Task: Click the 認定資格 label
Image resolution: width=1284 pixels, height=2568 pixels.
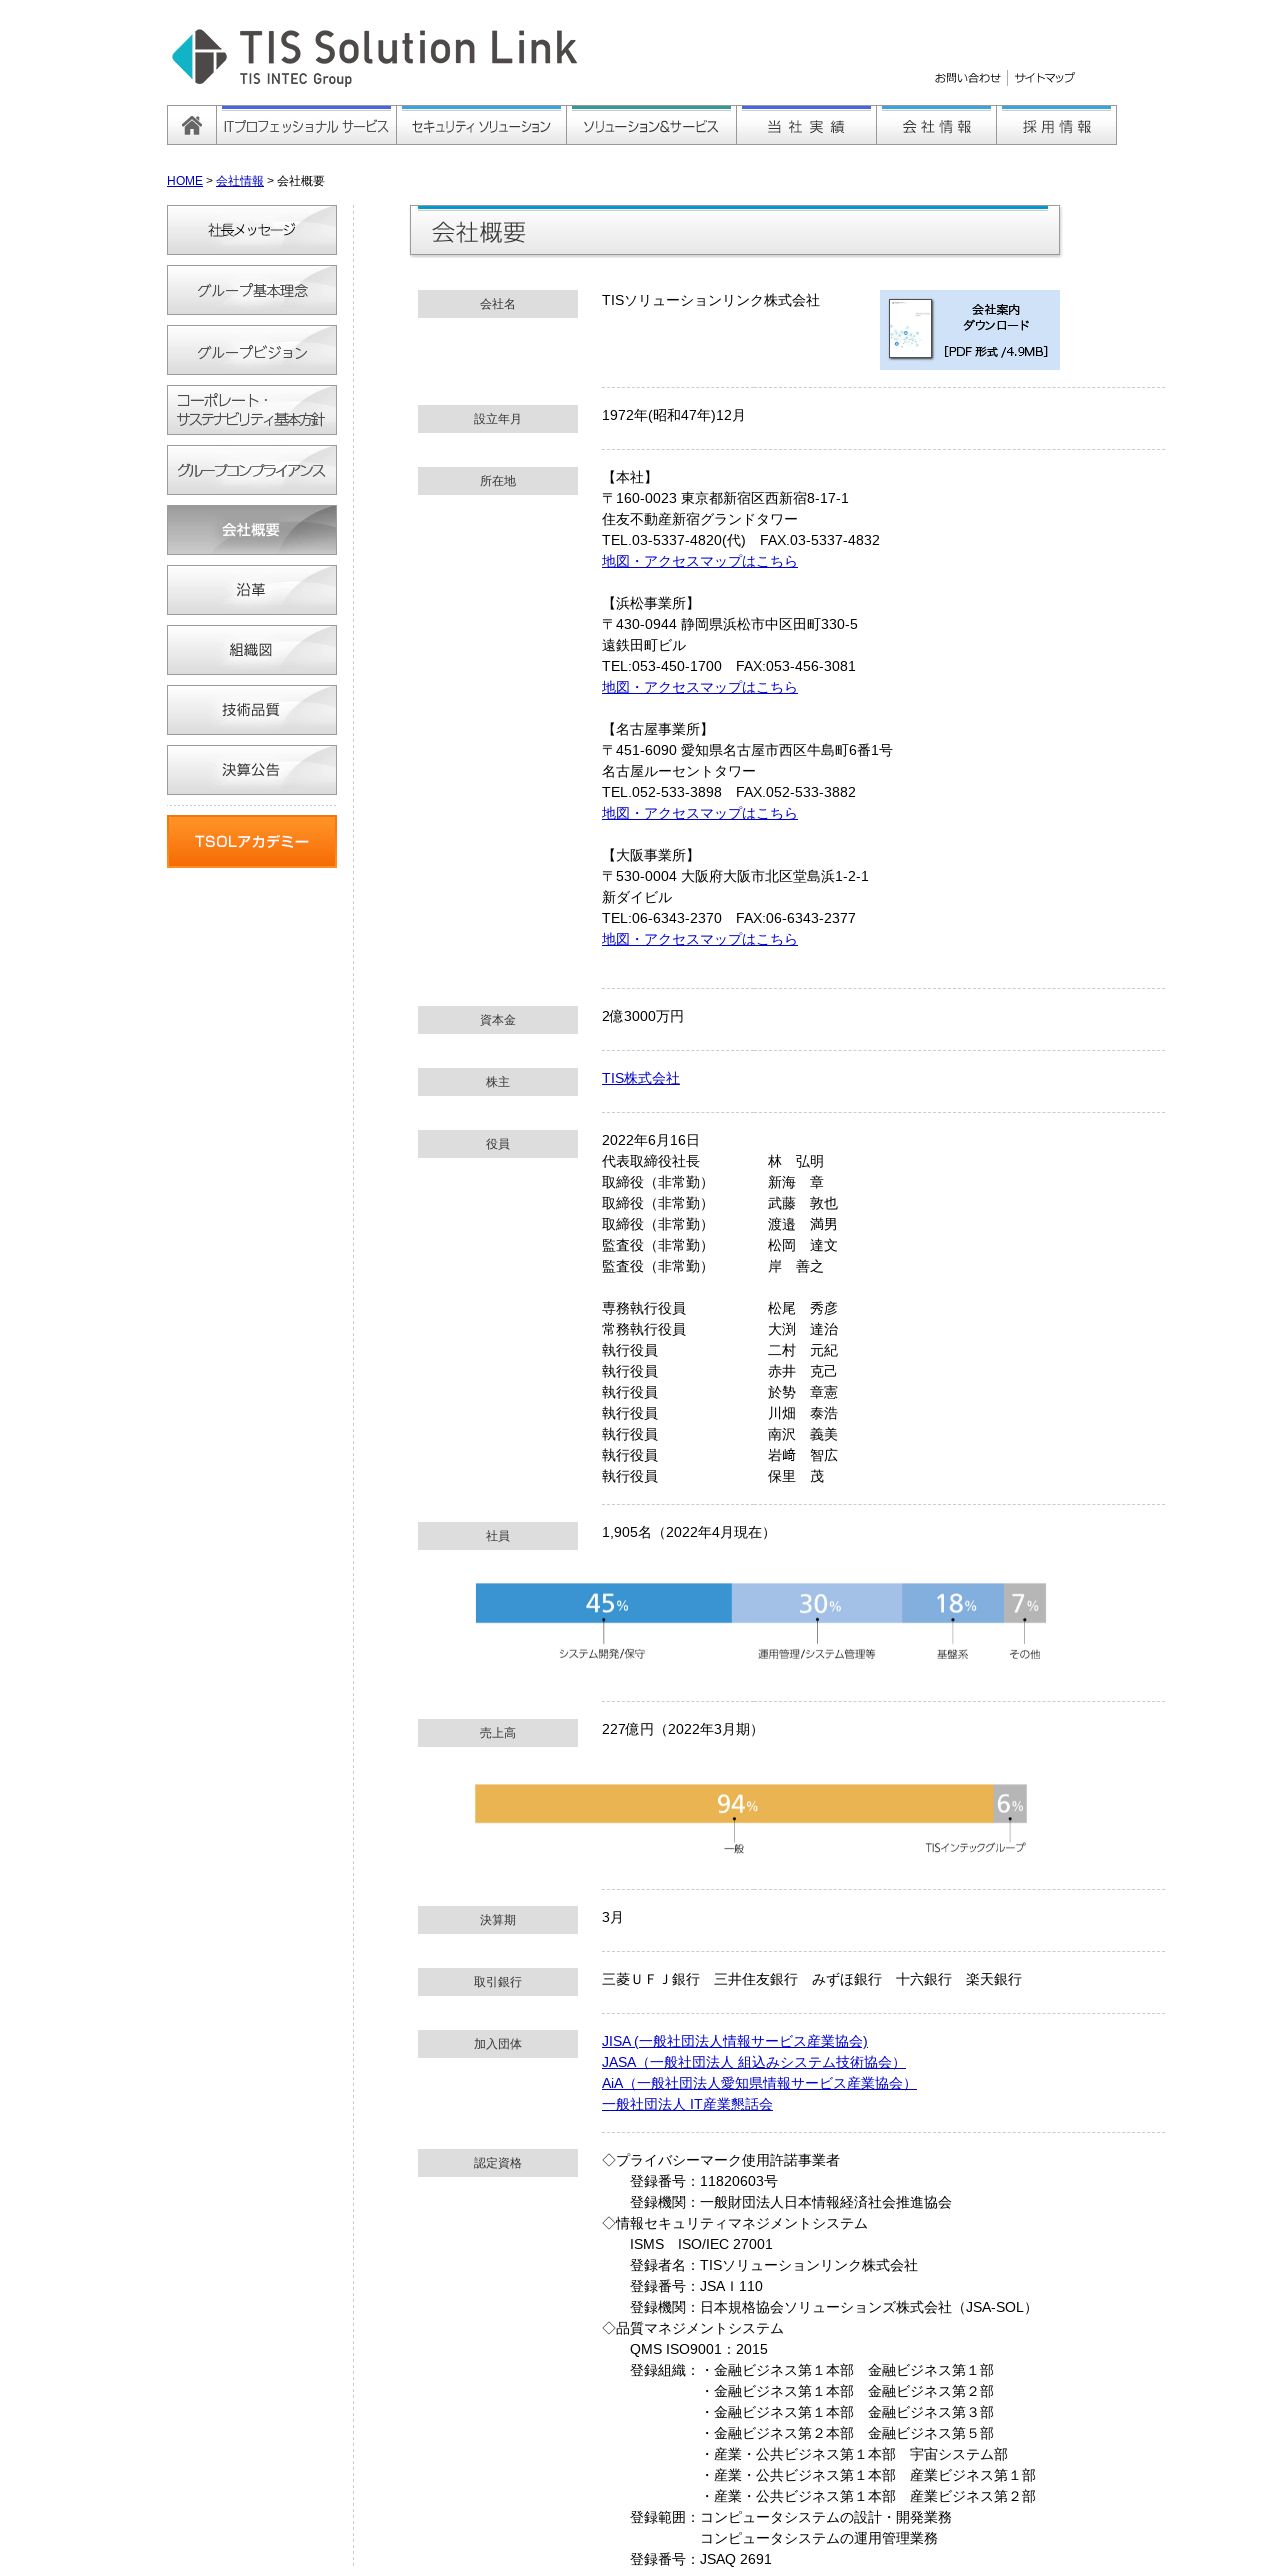Action: 498,2163
